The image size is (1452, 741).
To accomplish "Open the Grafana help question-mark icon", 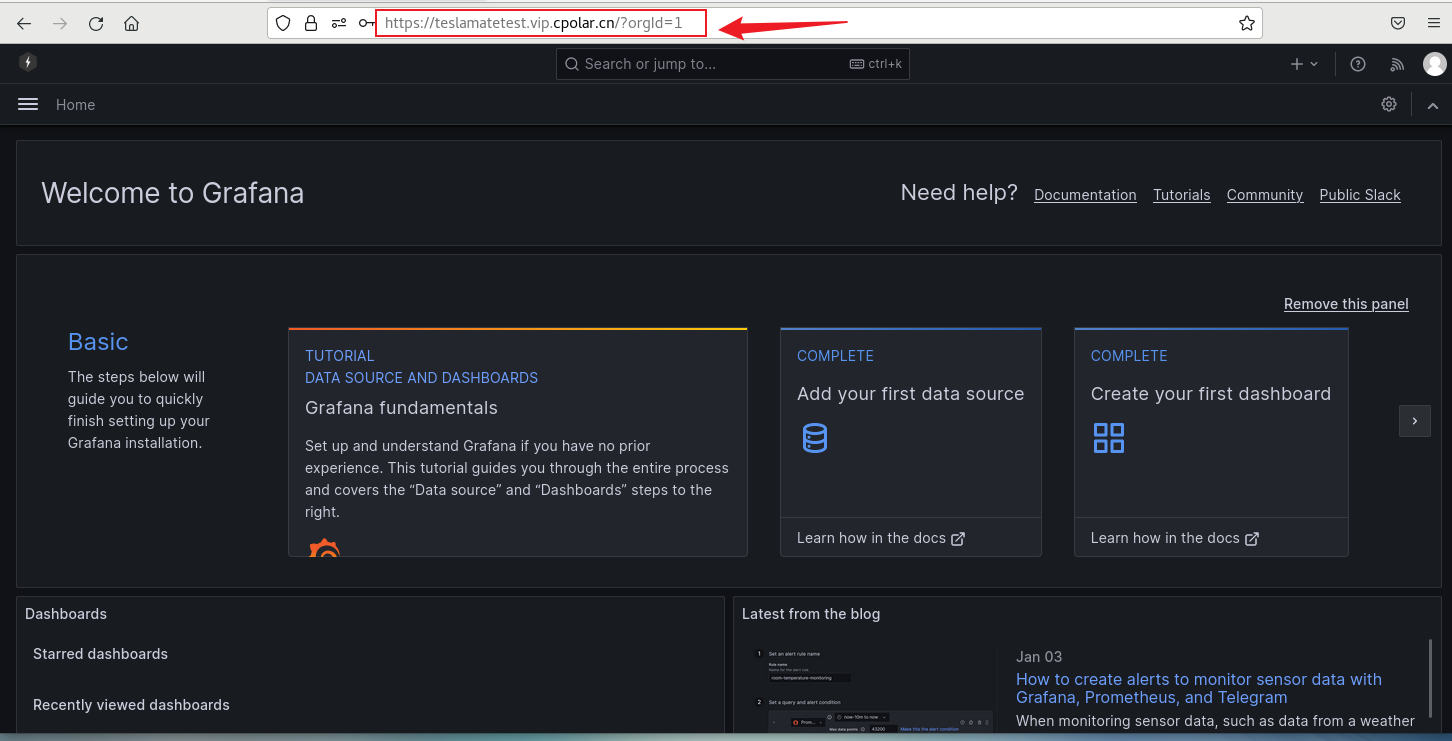I will (1358, 64).
